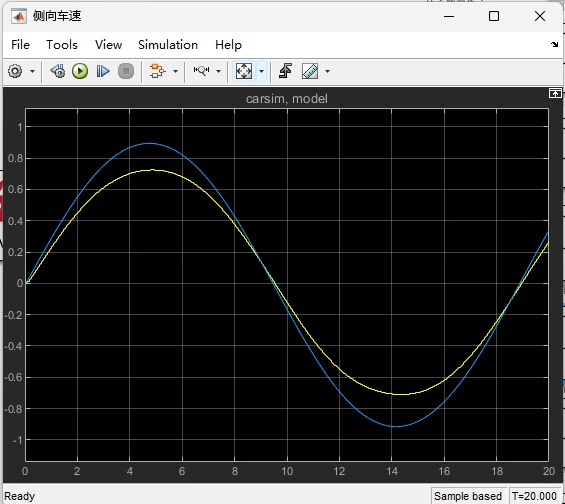
Task: Open the Triggers toolbar icon
Action: 285,71
